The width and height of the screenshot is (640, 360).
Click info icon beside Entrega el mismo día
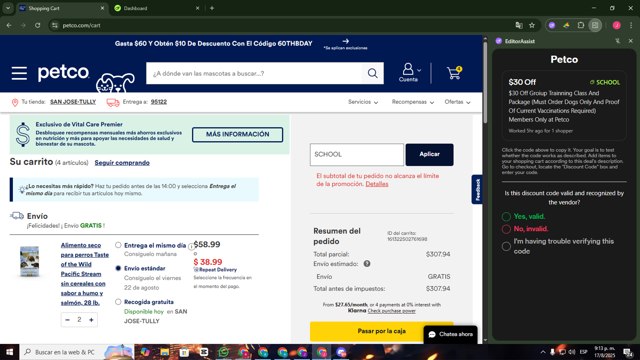coord(191,247)
